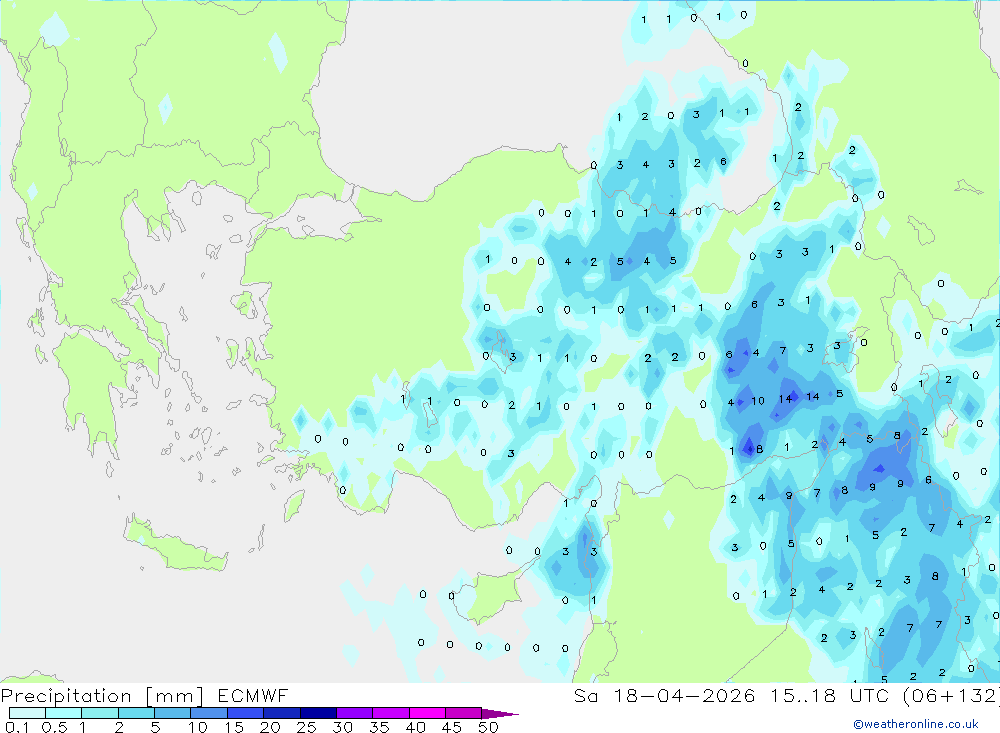Click the legend swatch between 10 and 15

209,713
